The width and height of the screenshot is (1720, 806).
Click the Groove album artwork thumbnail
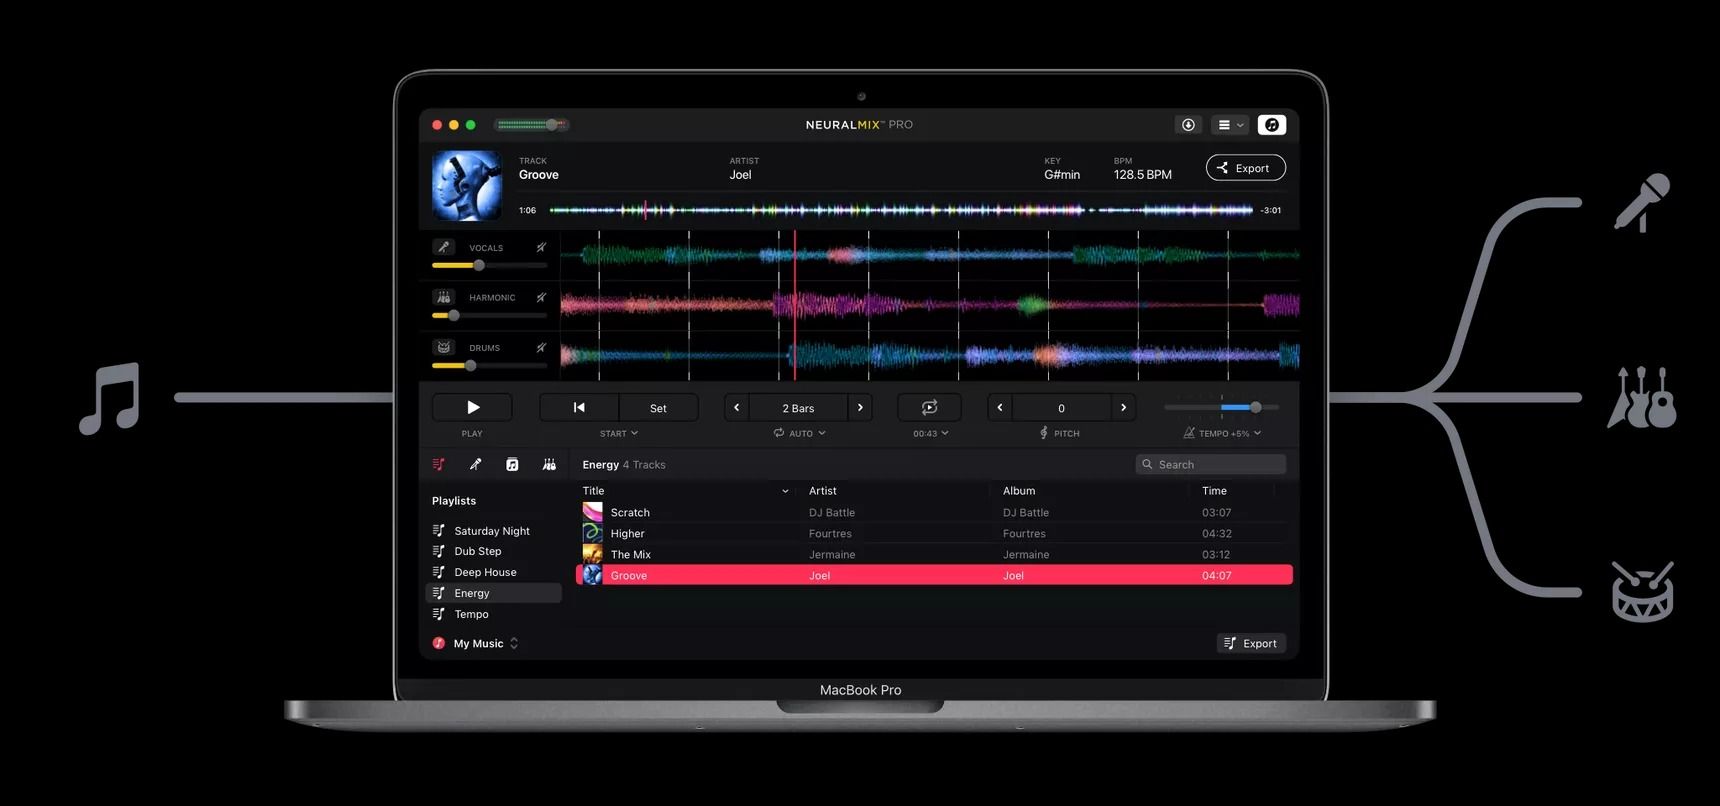(x=467, y=185)
